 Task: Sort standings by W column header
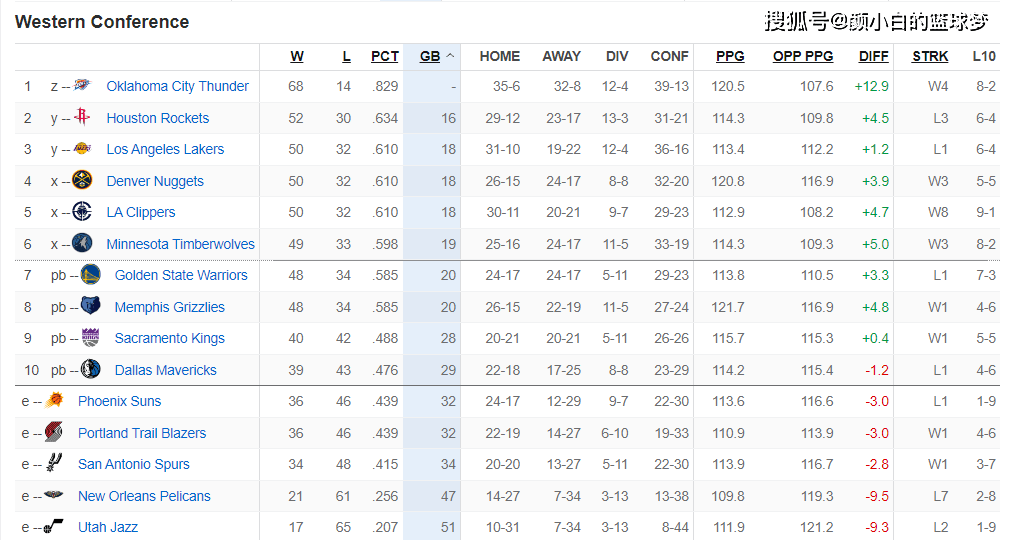tap(297, 57)
